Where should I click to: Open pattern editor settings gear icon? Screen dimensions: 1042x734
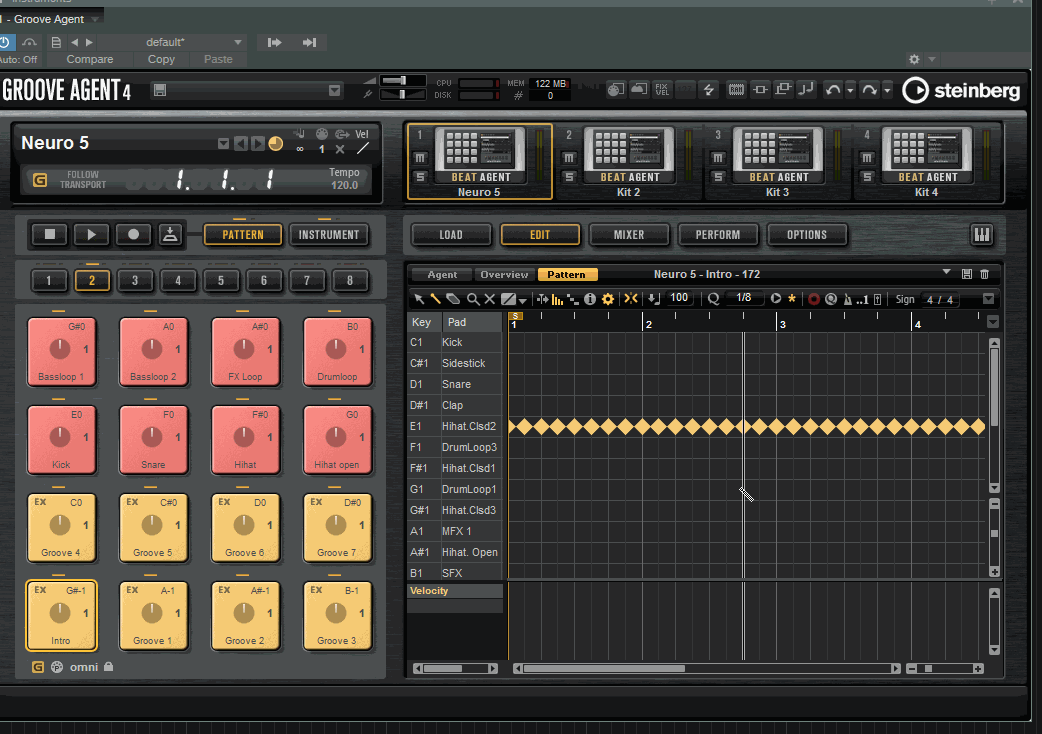(x=607, y=298)
